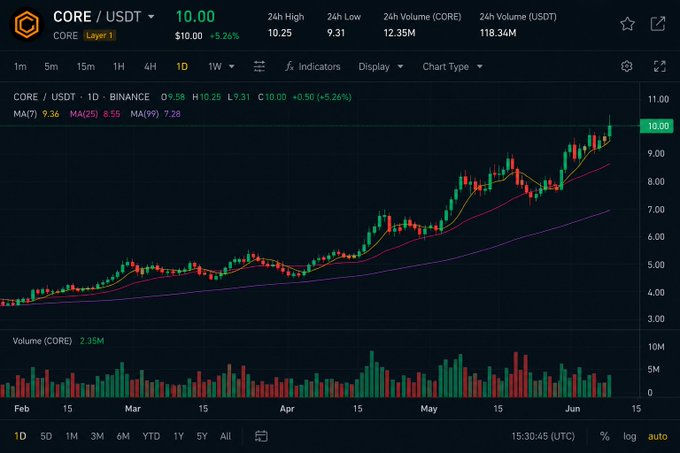The image size is (680, 453).
Task: Toggle auto price scale
Action: (x=657, y=436)
